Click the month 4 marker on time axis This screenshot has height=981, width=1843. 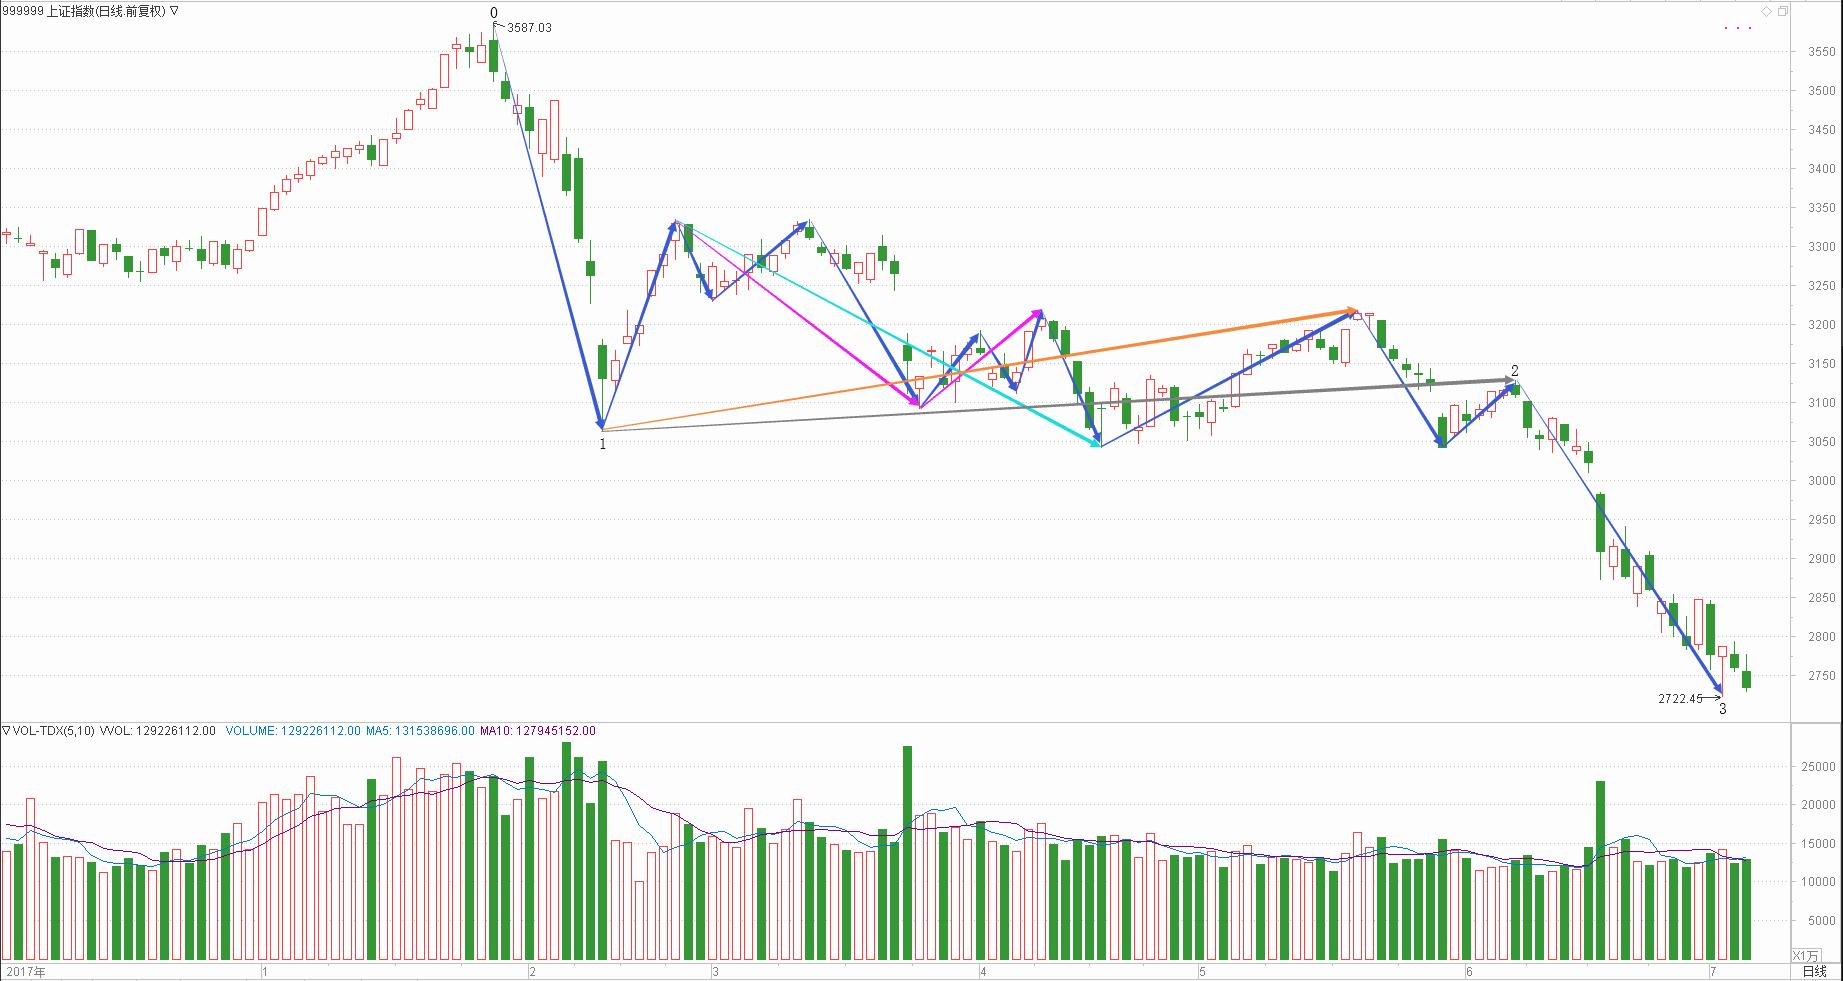click(x=983, y=972)
